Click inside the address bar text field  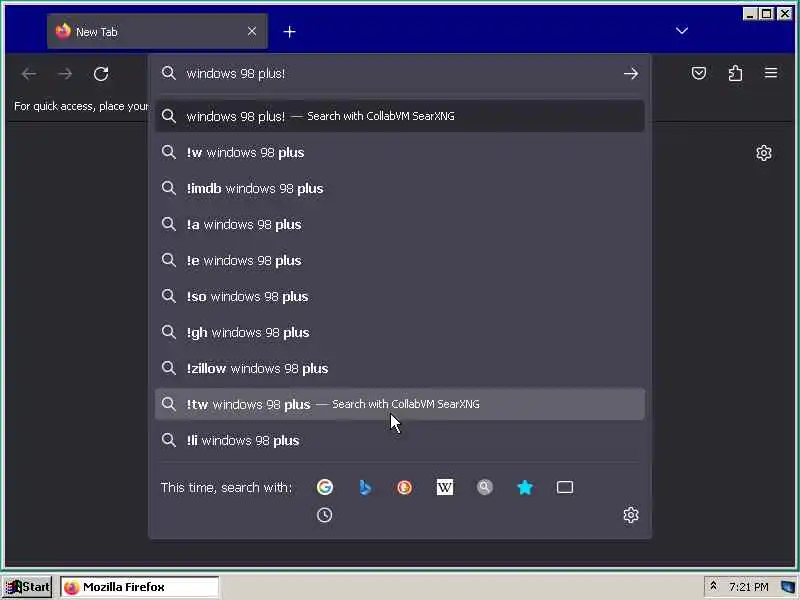coord(398,73)
